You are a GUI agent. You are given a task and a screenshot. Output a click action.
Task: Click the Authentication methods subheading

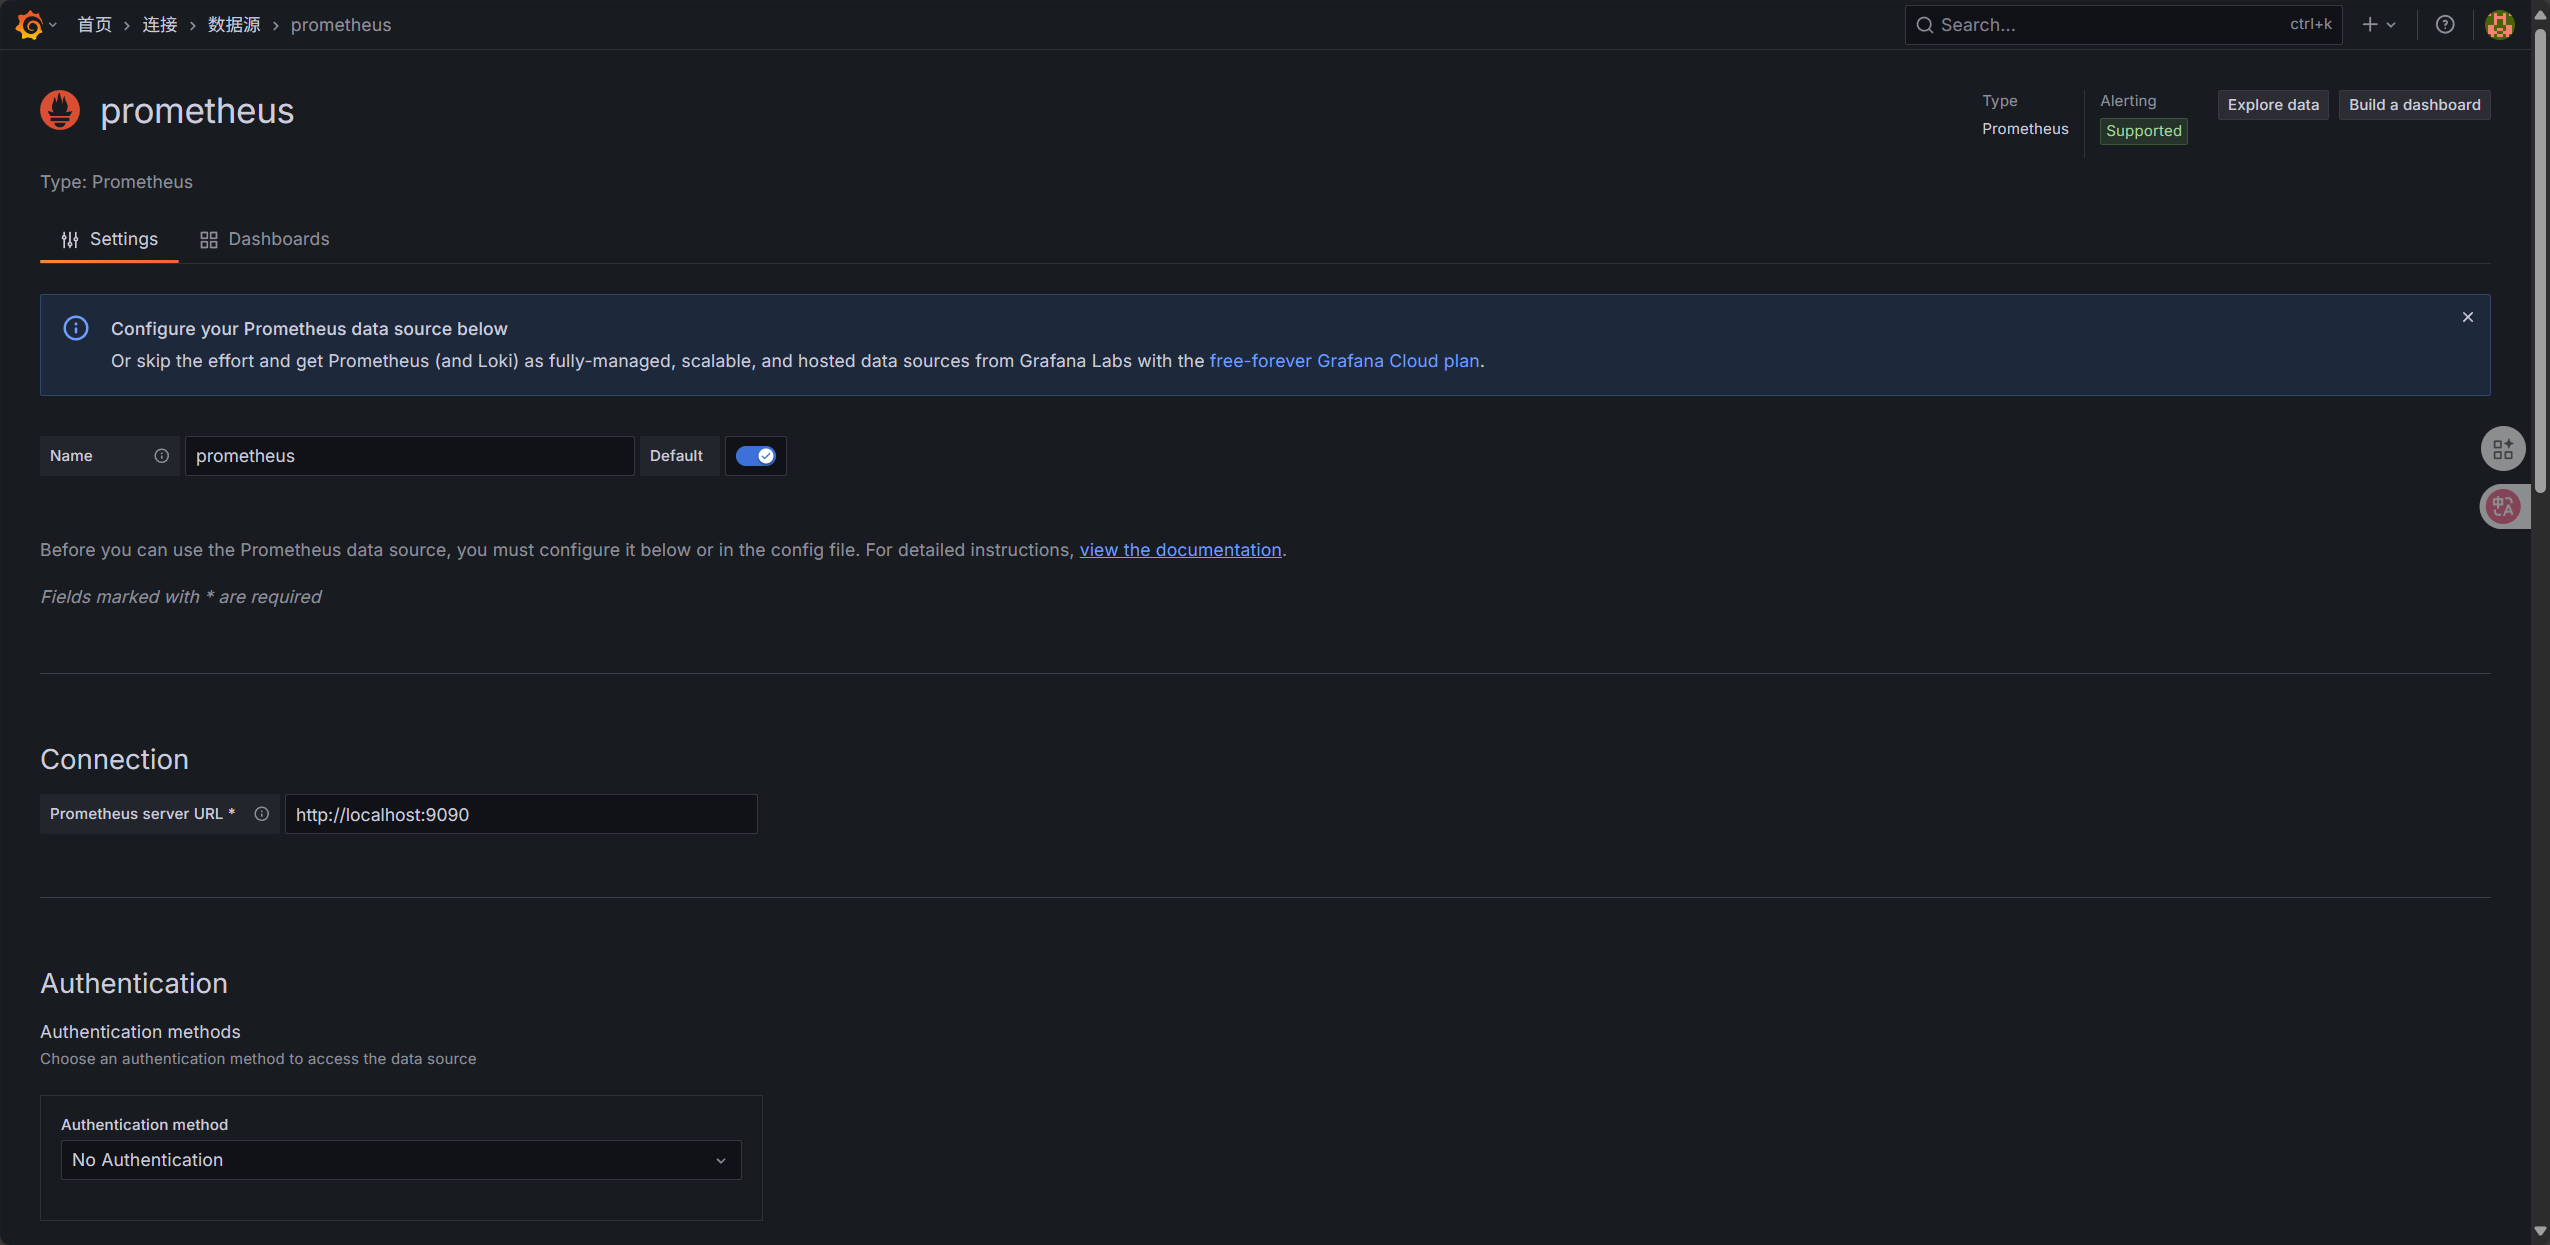click(140, 1032)
